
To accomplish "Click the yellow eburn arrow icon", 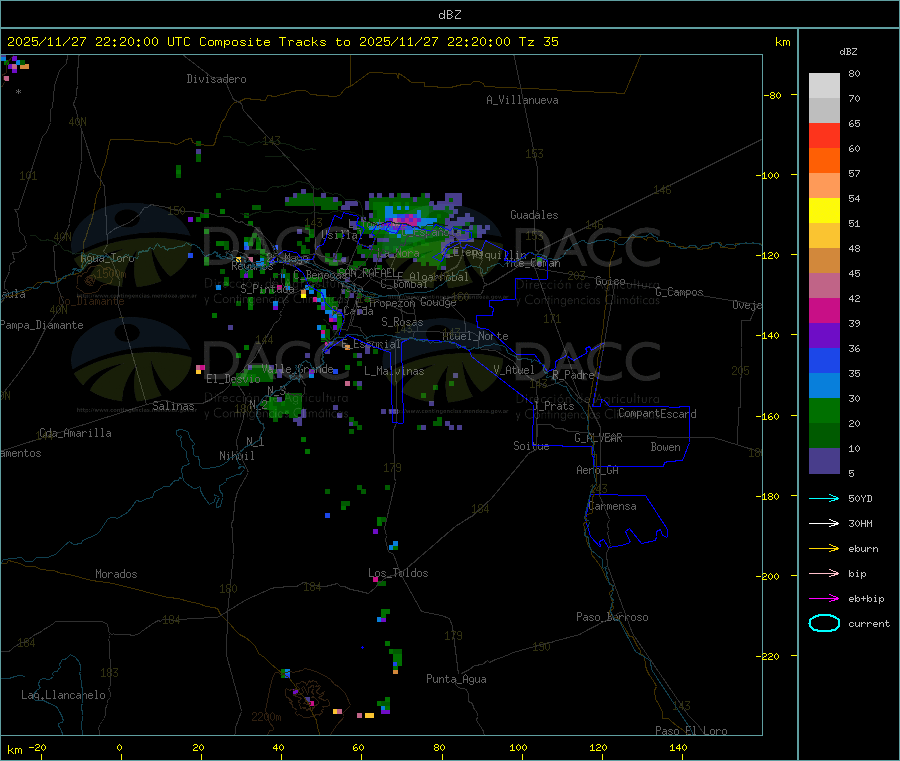I will pyautogui.click(x=824, y=548).
